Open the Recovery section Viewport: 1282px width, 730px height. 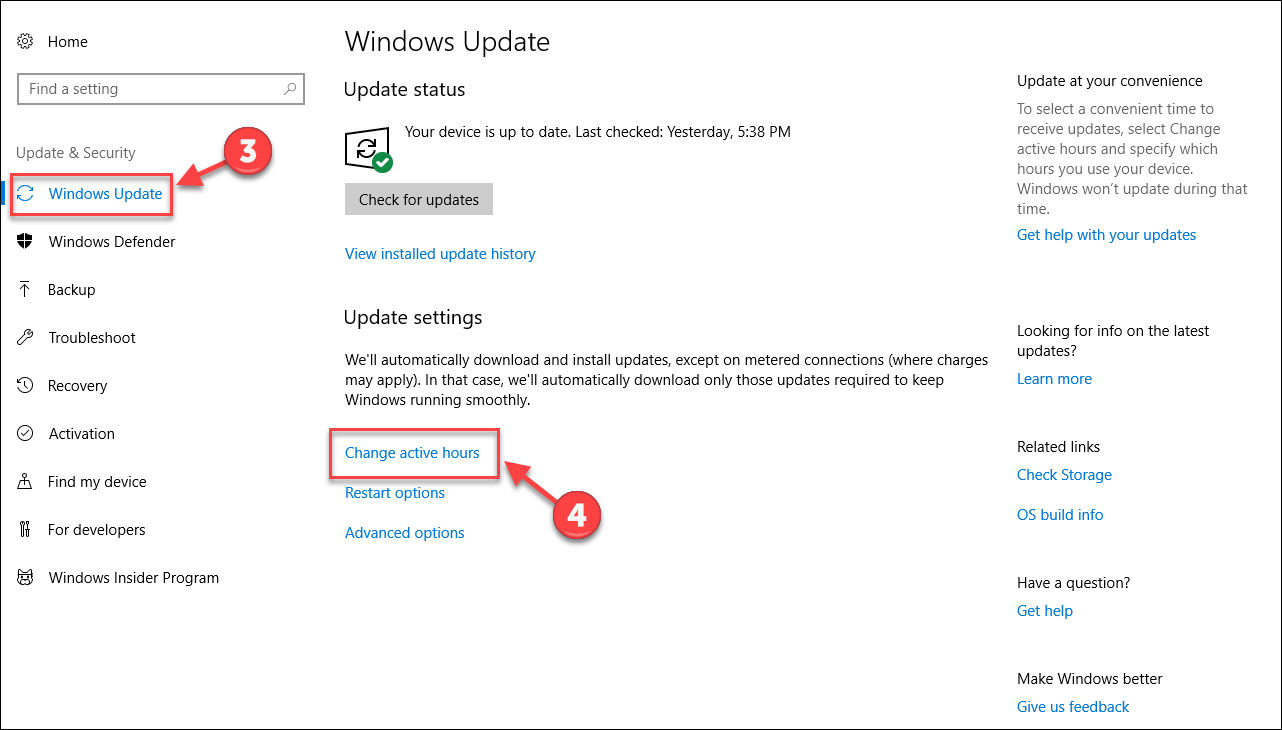tap(78, 386)
